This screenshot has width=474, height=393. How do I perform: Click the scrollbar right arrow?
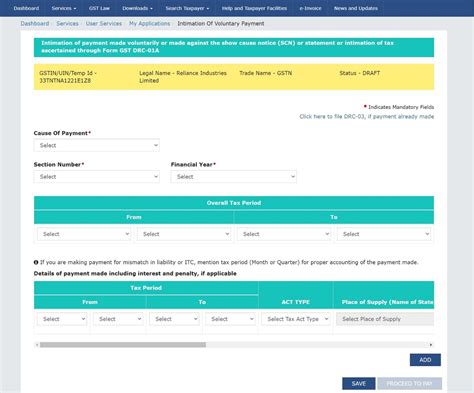coord(431,345)
